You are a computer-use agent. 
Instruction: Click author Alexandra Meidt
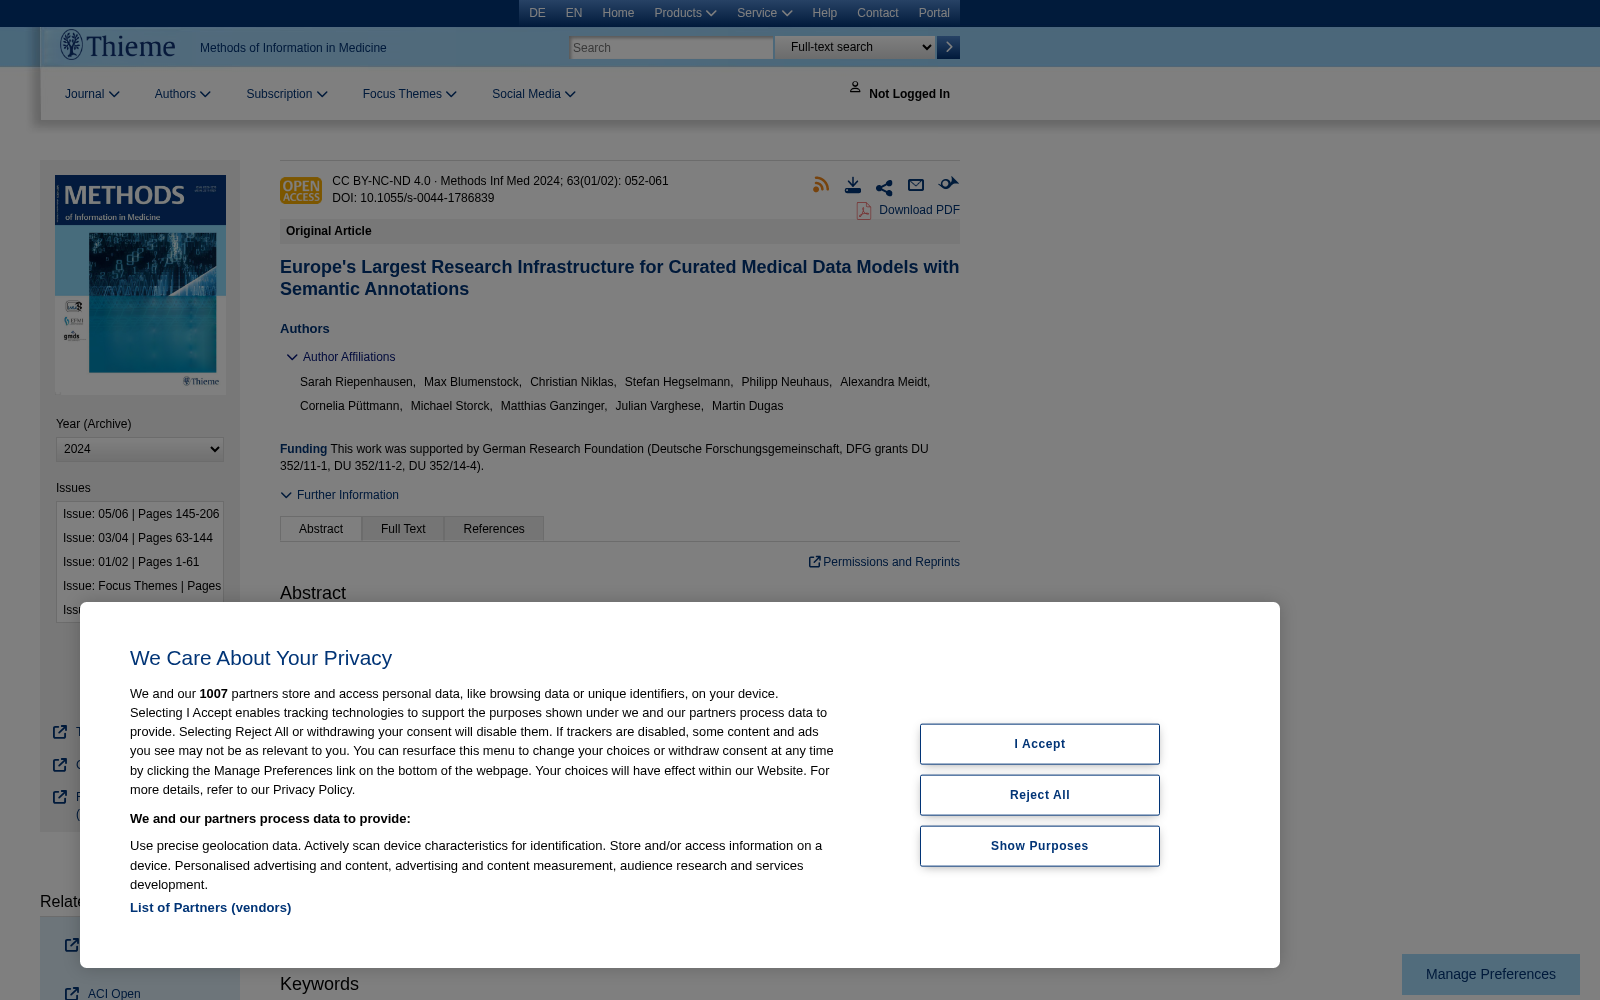884,382
